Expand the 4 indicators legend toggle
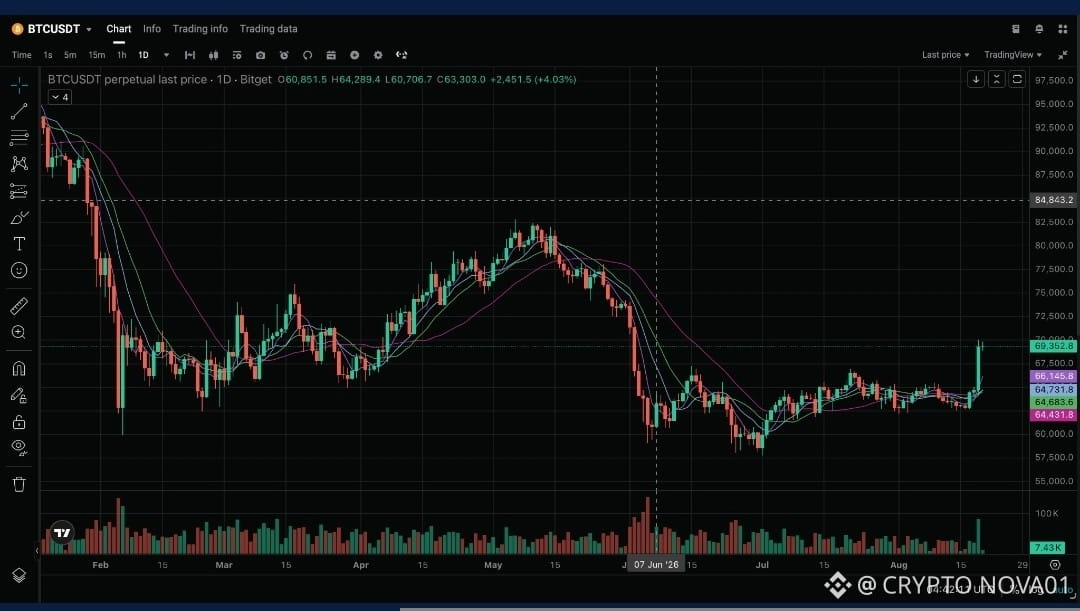This screenshot has width=1080, height=611. pyautogui.click(x=60, y=97)
